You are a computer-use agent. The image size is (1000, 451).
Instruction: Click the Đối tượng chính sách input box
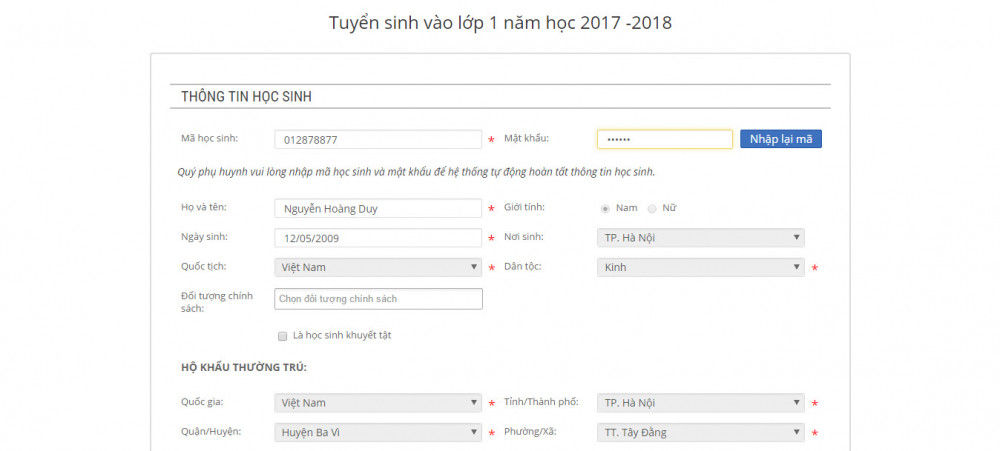click(x=377, y=299)
